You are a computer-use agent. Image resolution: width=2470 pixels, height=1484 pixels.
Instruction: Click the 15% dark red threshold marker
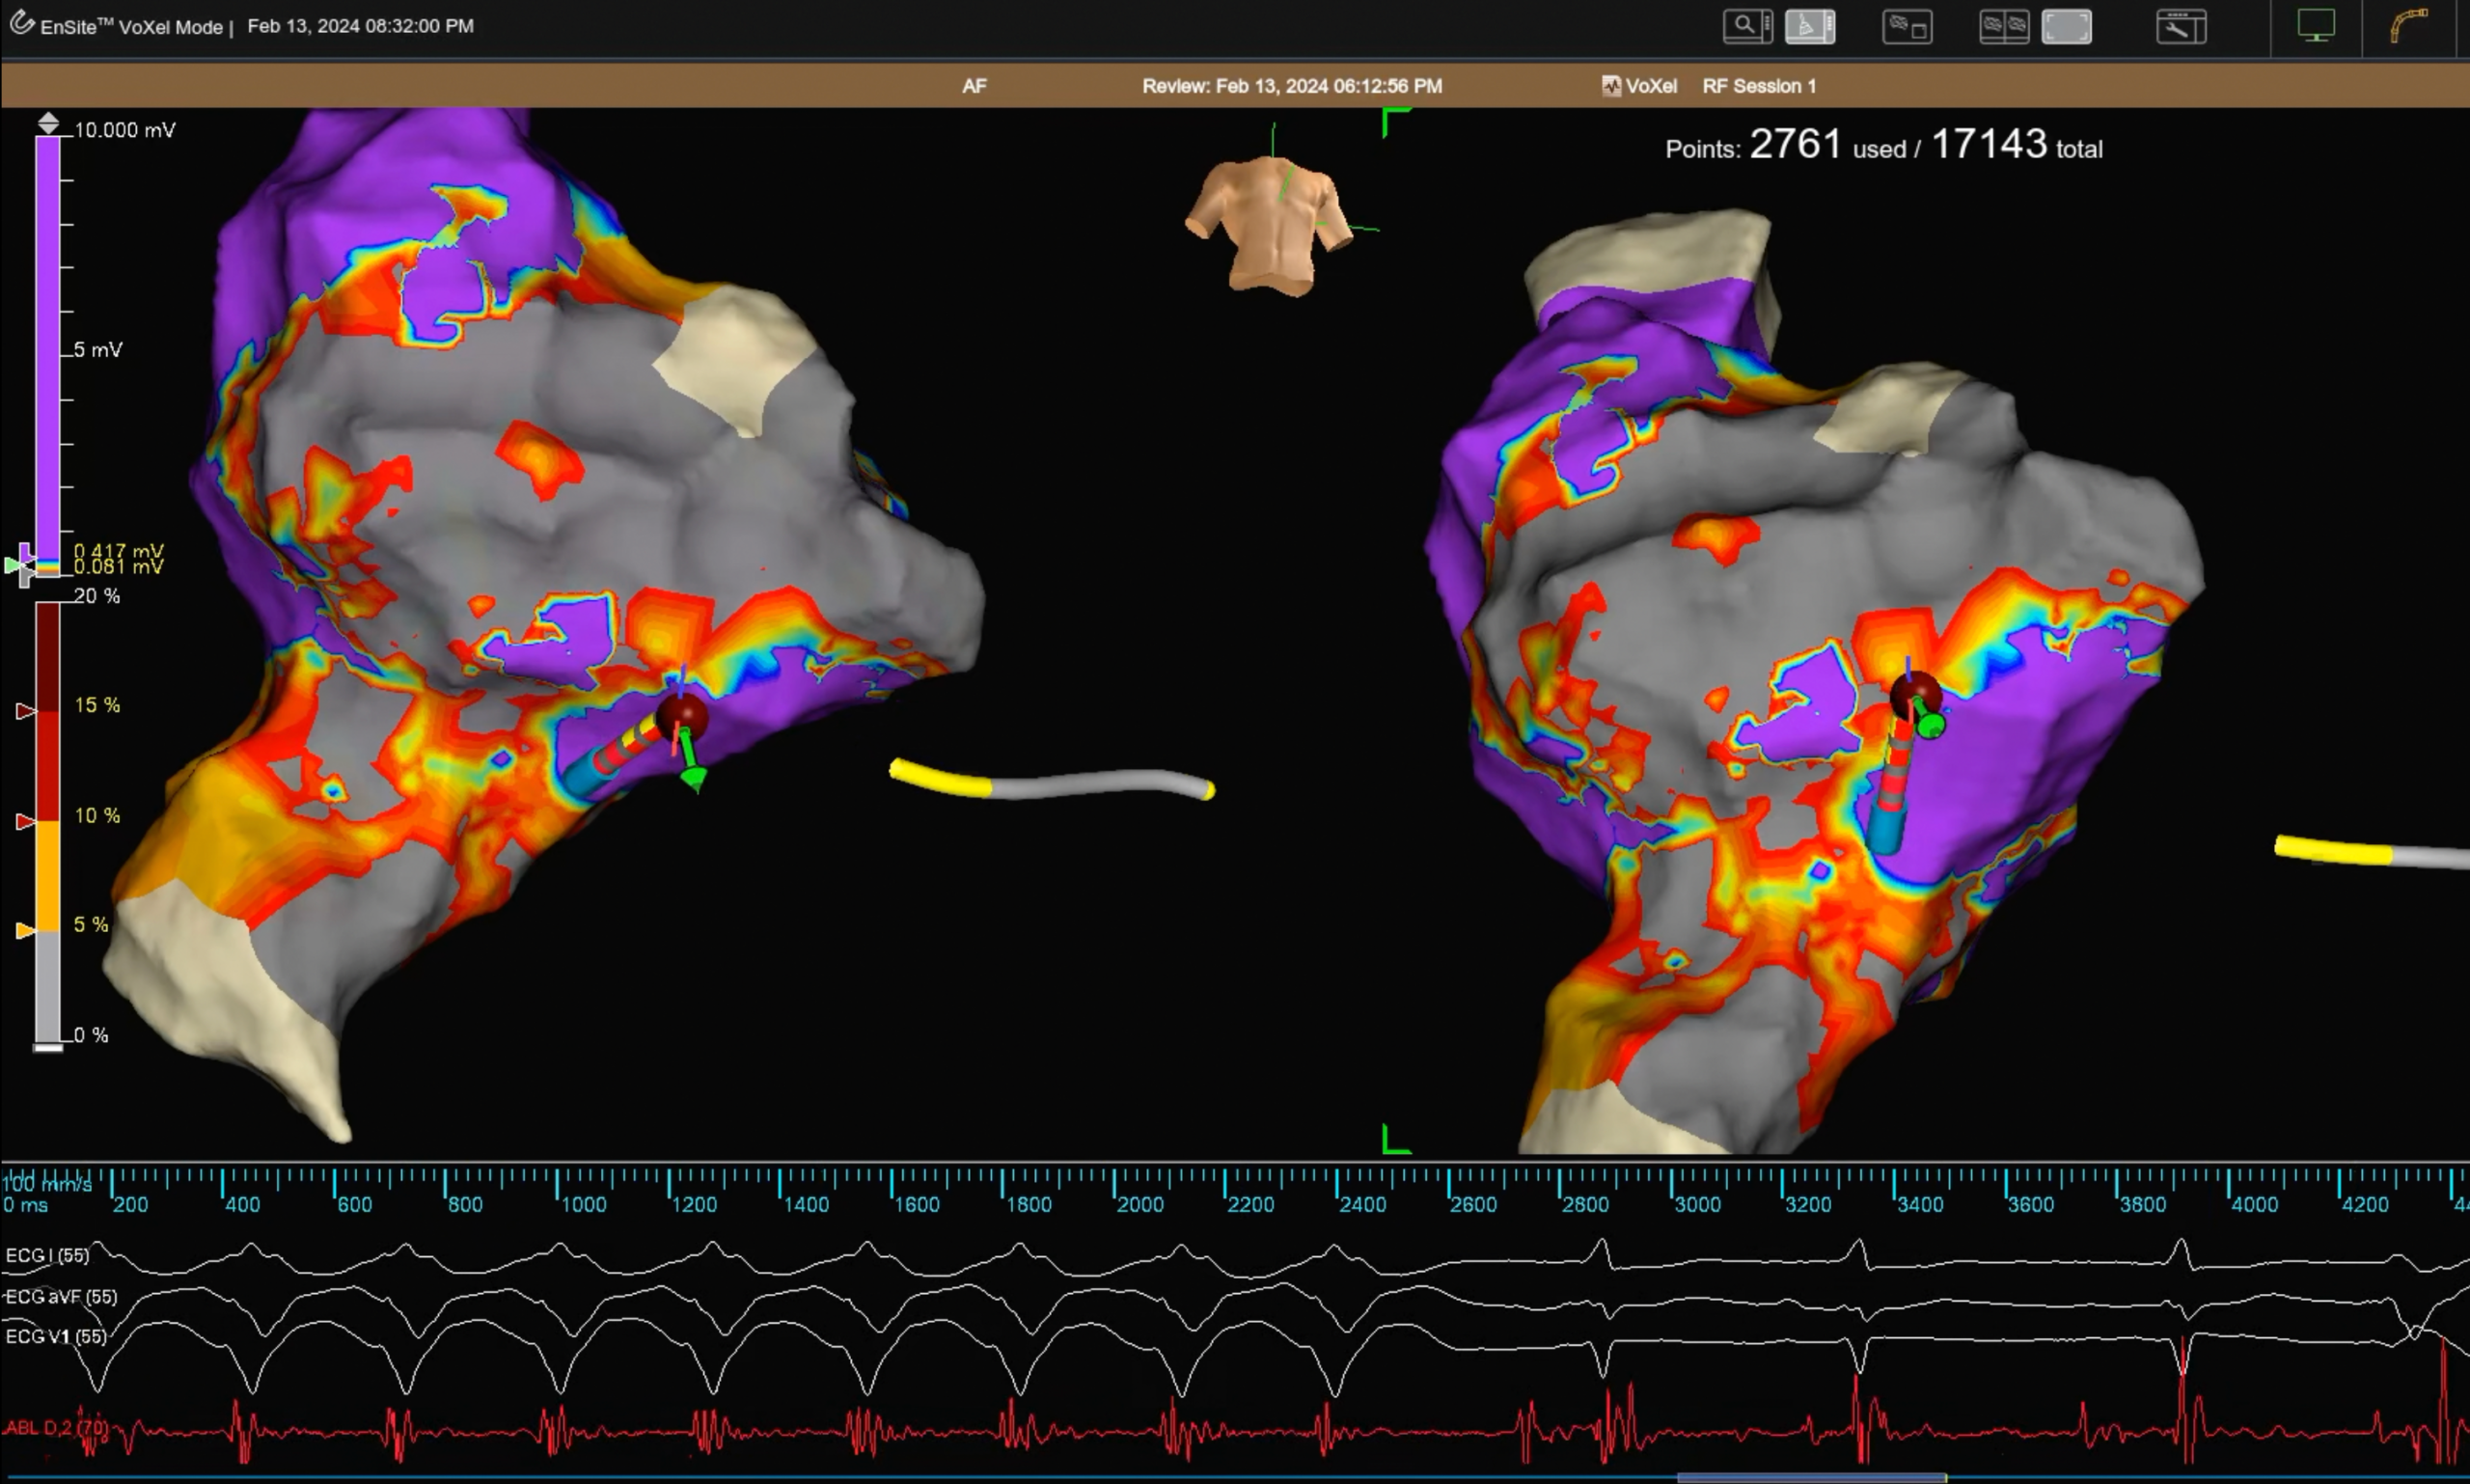(x=26, y=711)
